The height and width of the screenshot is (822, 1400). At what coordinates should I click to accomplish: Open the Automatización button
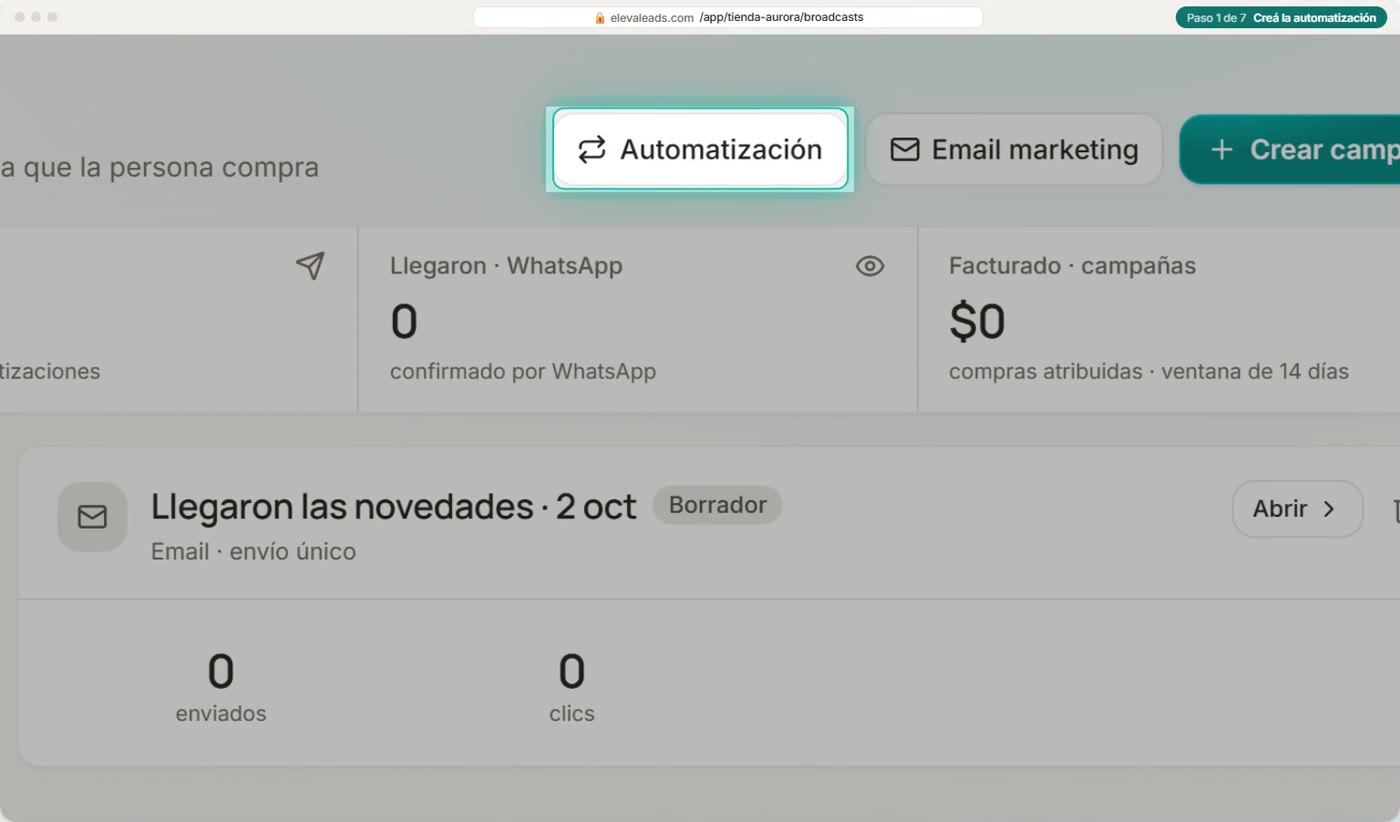pyautogui.click(x=700, y=149)
